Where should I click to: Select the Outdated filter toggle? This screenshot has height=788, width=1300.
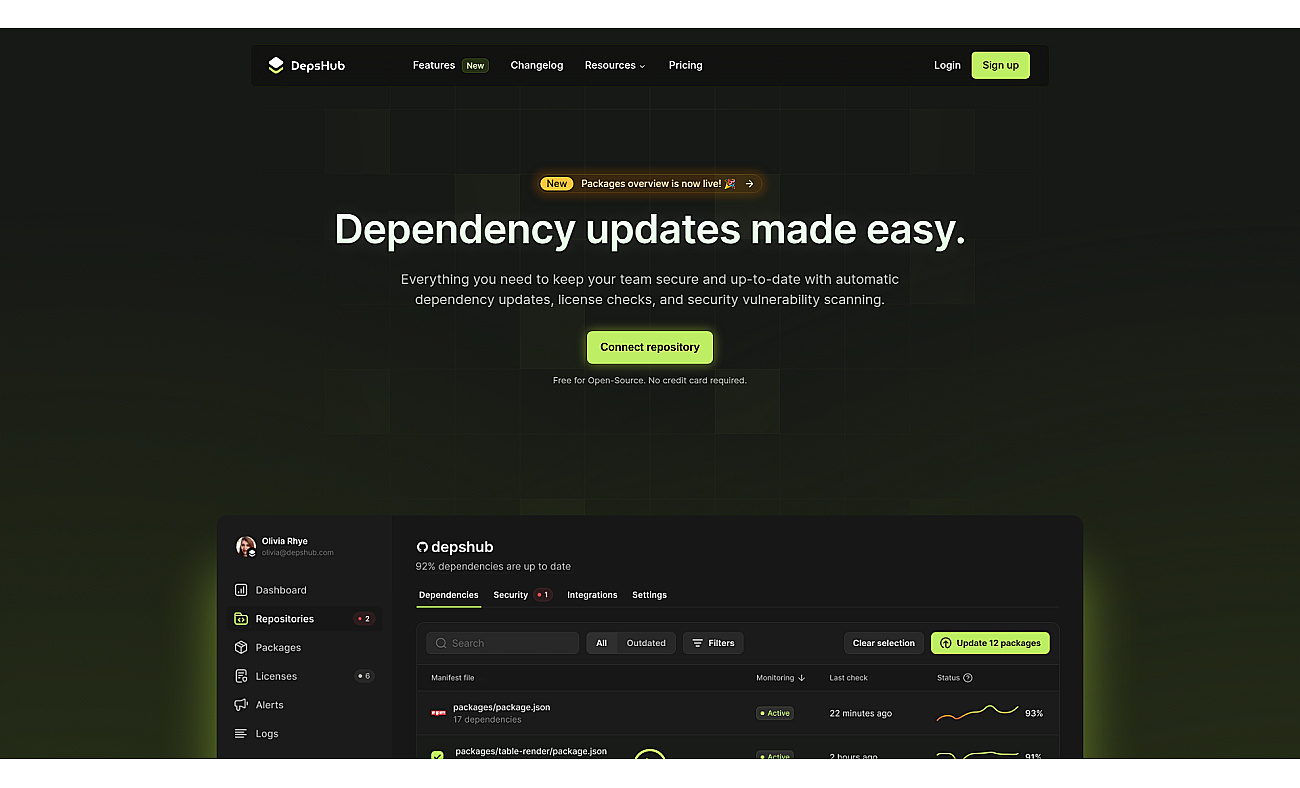click(646, 643)
